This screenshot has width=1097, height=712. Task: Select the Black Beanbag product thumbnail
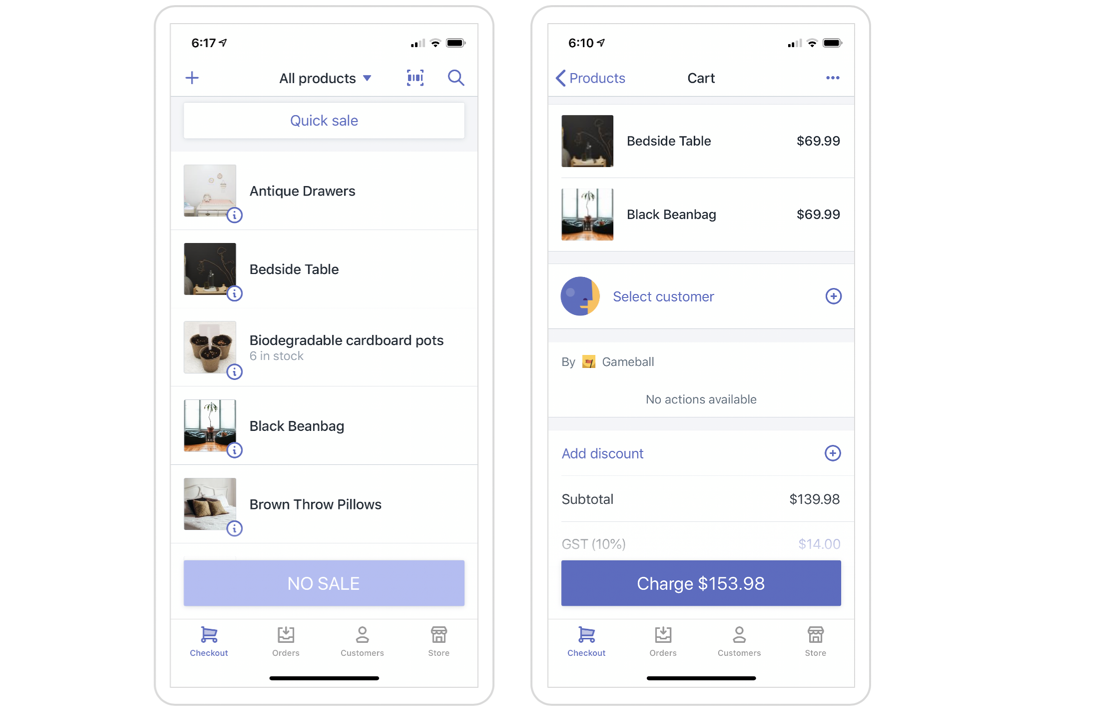click(x=210, y=425)
